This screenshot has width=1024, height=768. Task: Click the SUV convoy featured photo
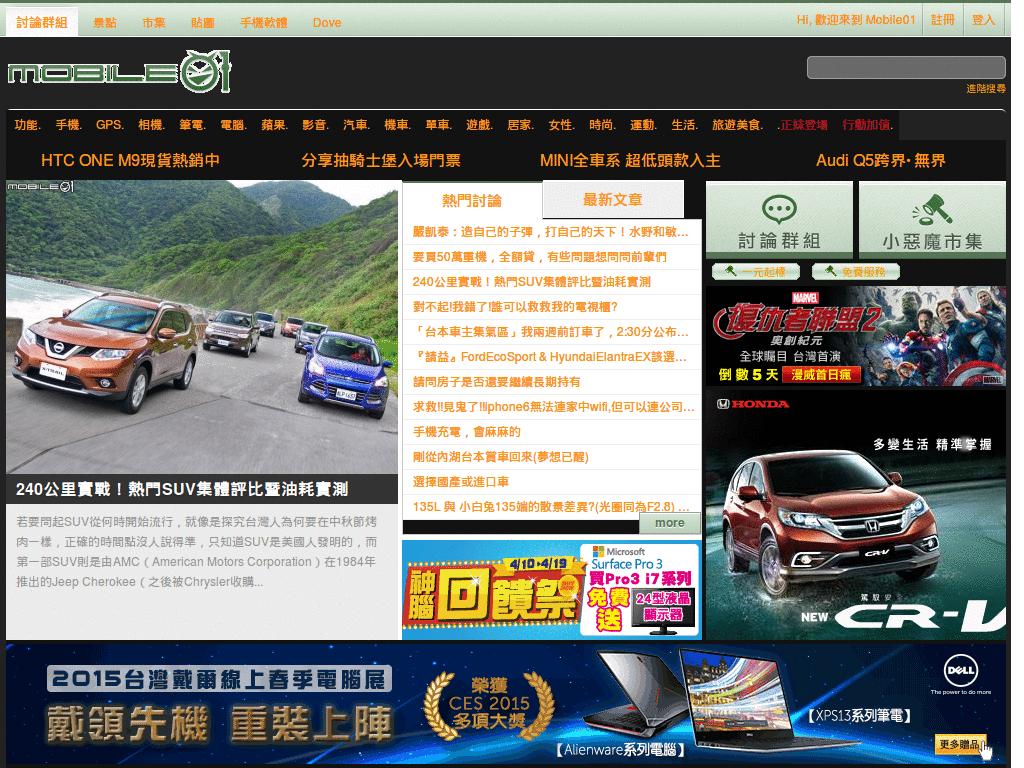(x=202, y=327)
